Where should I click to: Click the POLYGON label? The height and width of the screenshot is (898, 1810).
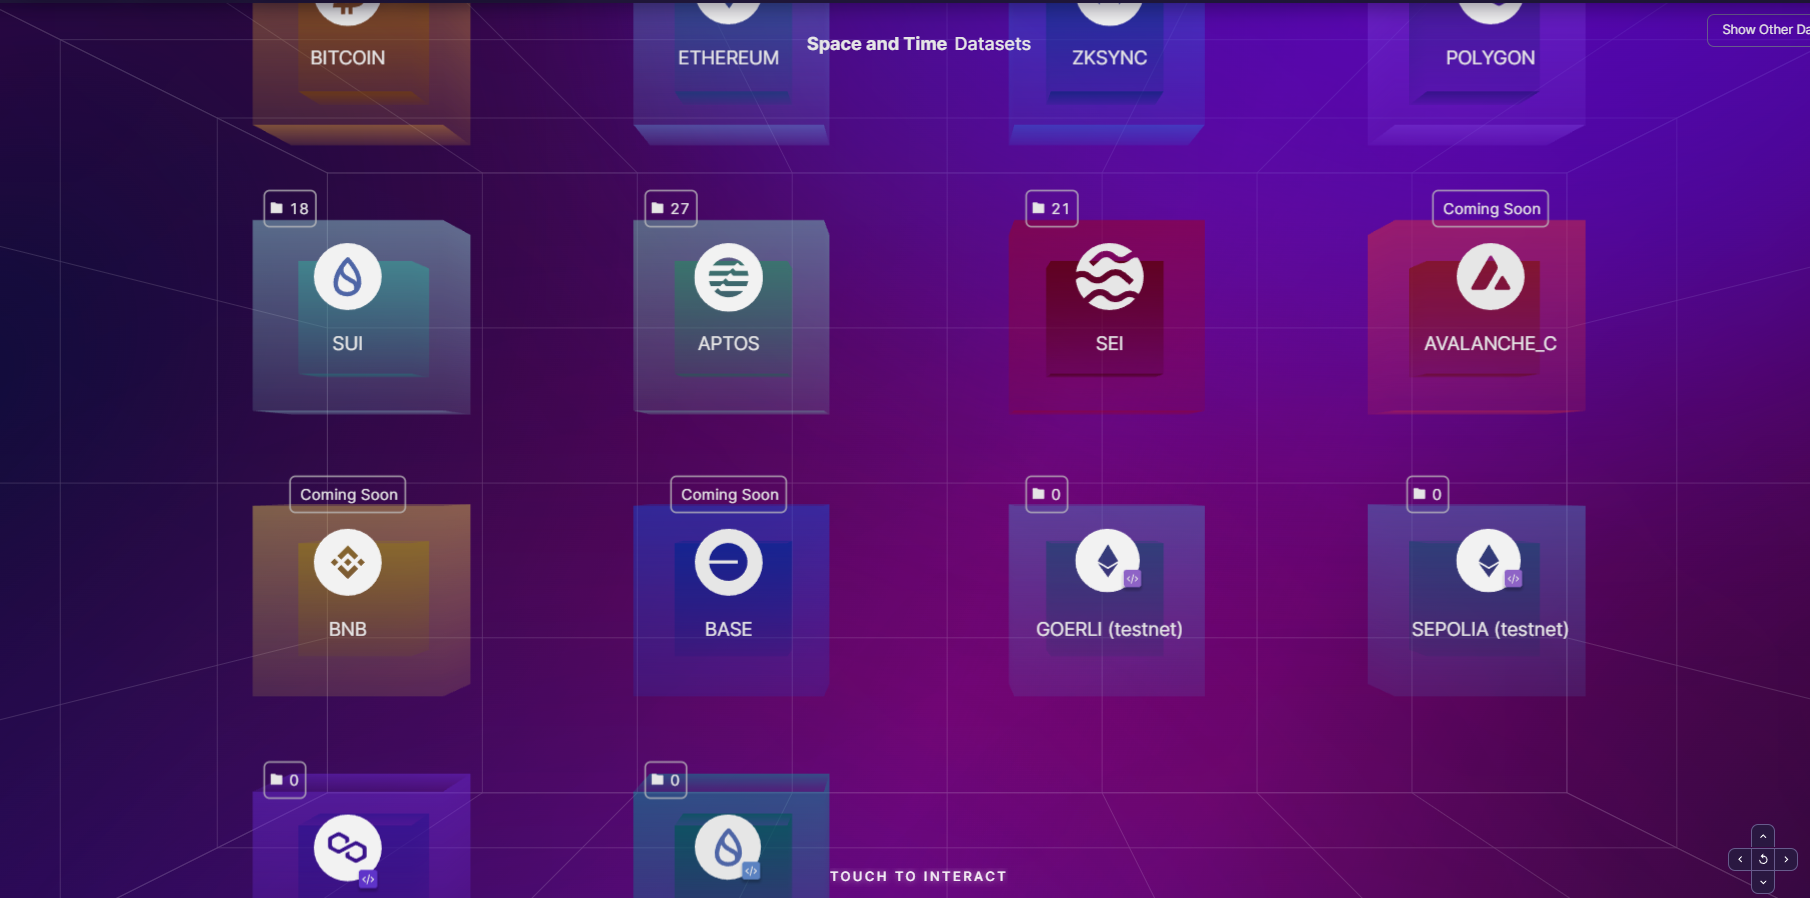point(1490,58)
